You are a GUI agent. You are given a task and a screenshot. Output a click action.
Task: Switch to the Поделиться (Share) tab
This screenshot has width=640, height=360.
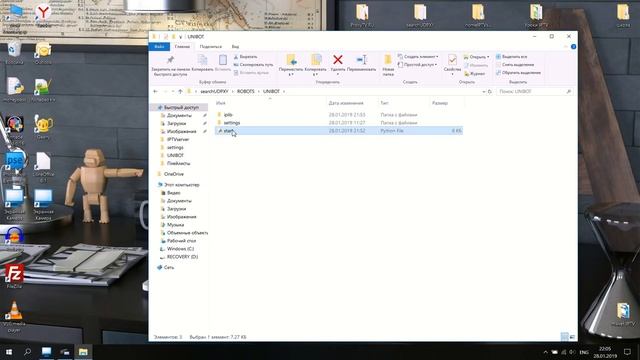pyautogui.click(x=211, y=47)
